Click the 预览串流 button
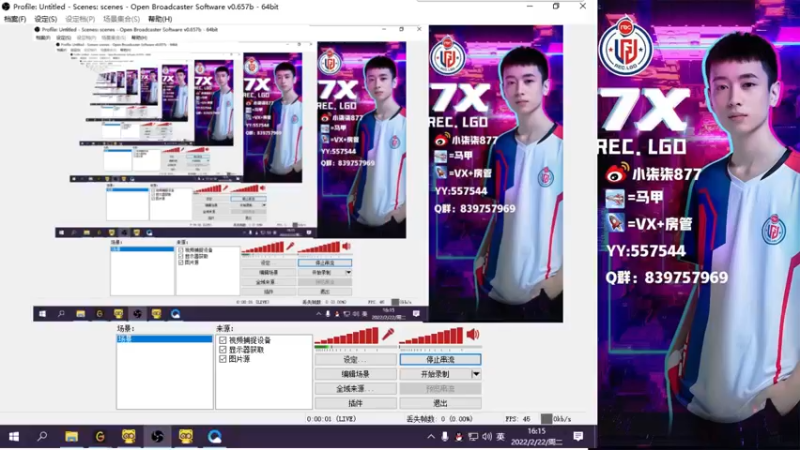The image size is (800, 450). (x=440, y=388)
